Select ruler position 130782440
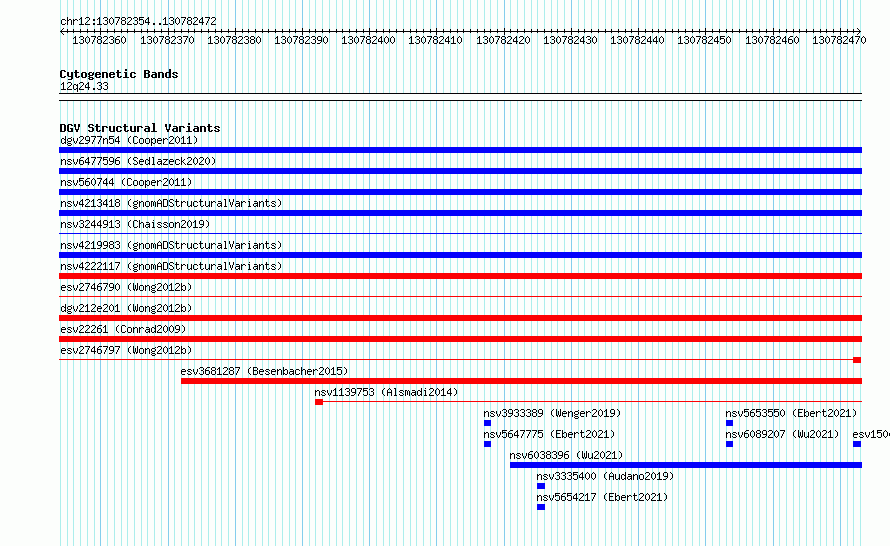Image resolution: width=890 pixels, height=546 pixels. click(637, 40)
